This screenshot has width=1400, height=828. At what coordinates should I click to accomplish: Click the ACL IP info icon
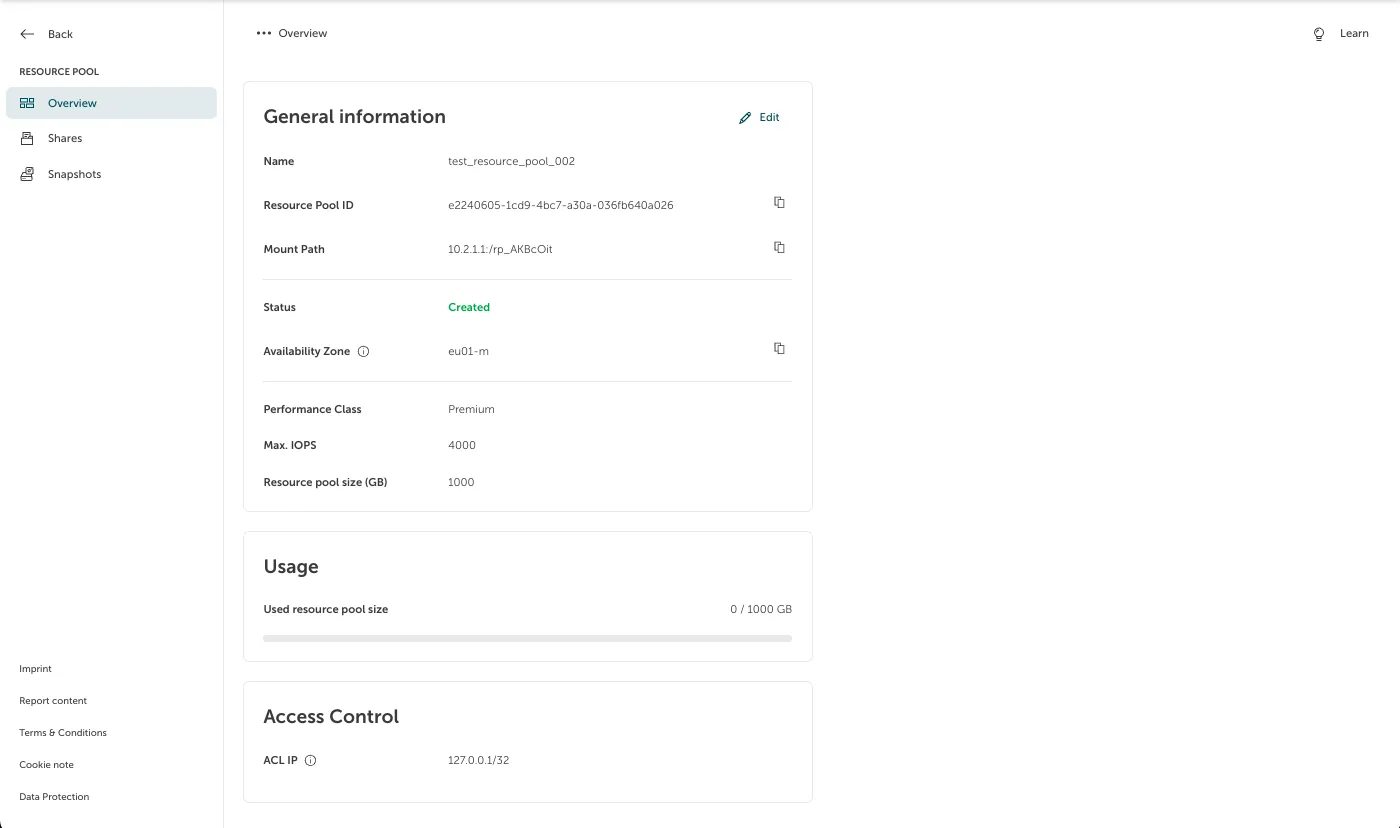(310, 761)
